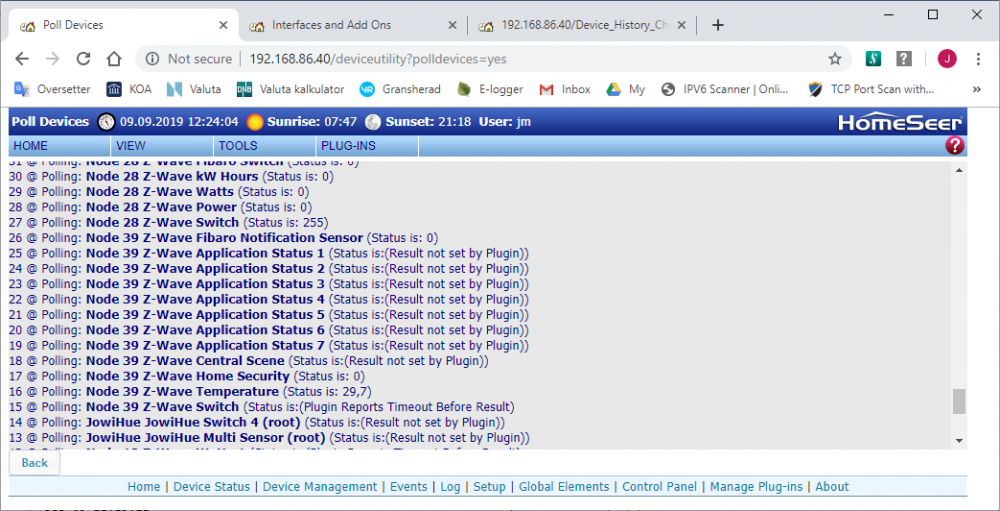Open the PLUG-INS menu

coord(348,146)
